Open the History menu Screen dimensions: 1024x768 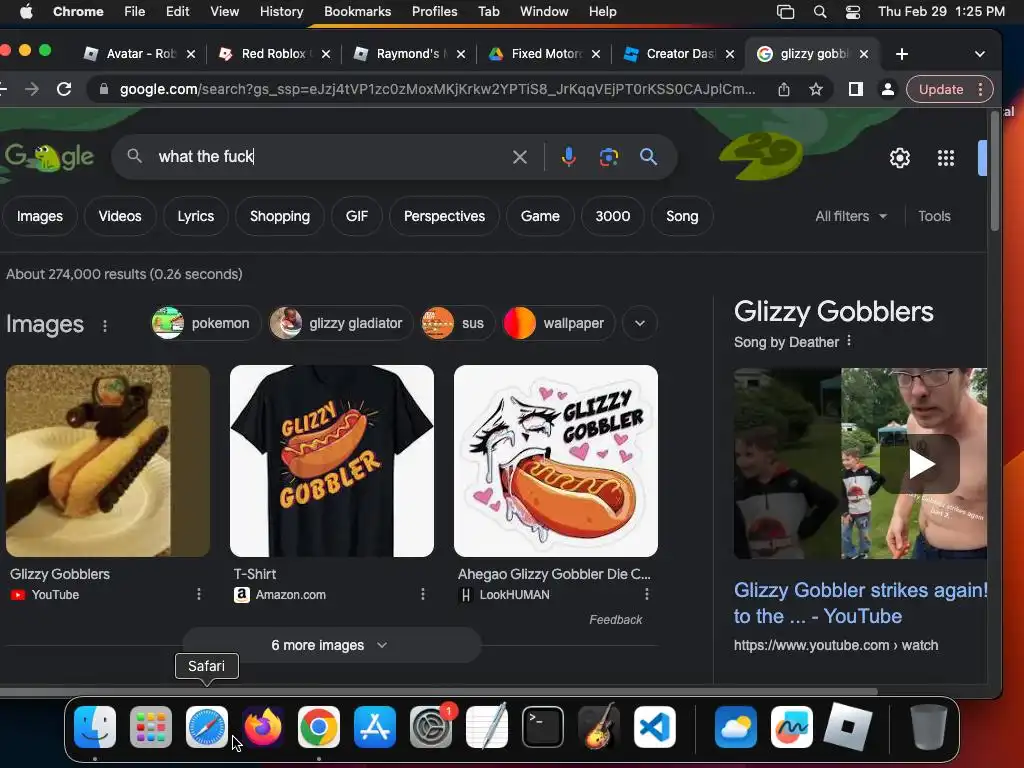pyautogui.click(x=281, y=12)
